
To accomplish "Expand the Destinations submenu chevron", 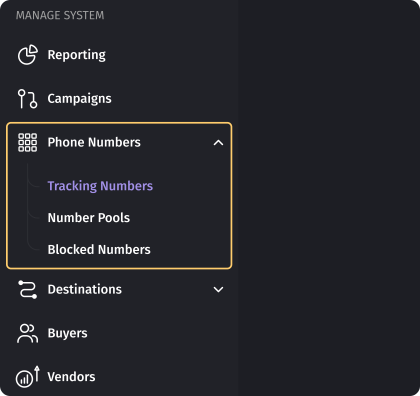I will pyautogui.click(x=218, y=289).
